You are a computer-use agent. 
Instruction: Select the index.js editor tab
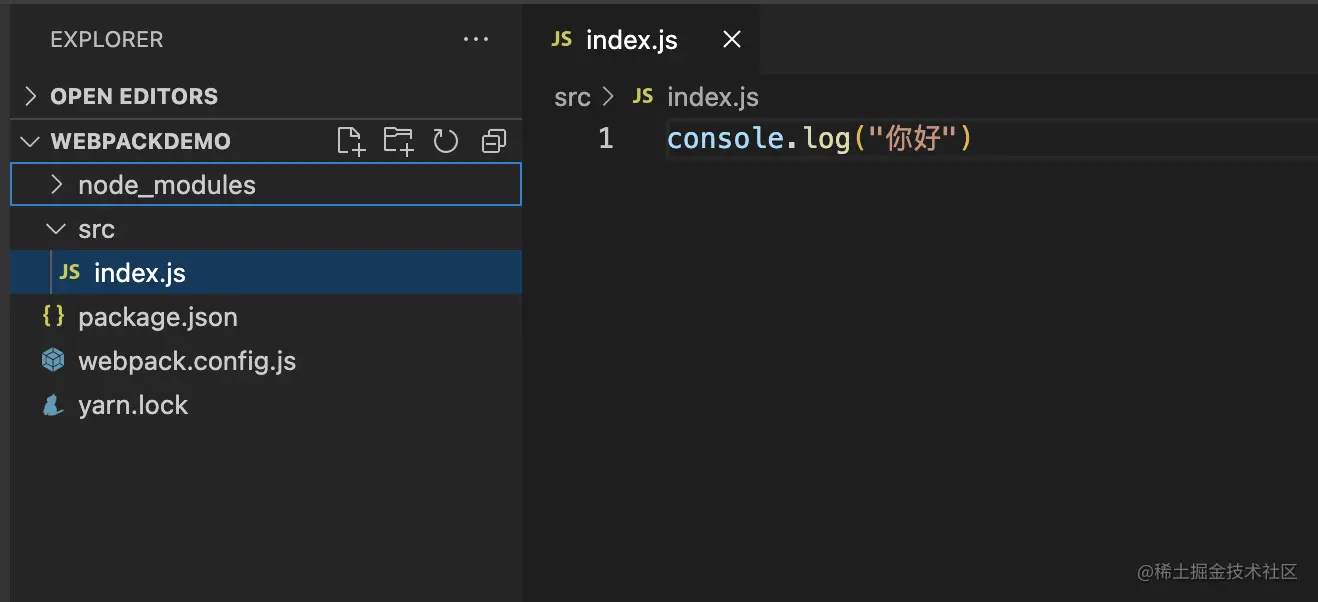point(630,40)
